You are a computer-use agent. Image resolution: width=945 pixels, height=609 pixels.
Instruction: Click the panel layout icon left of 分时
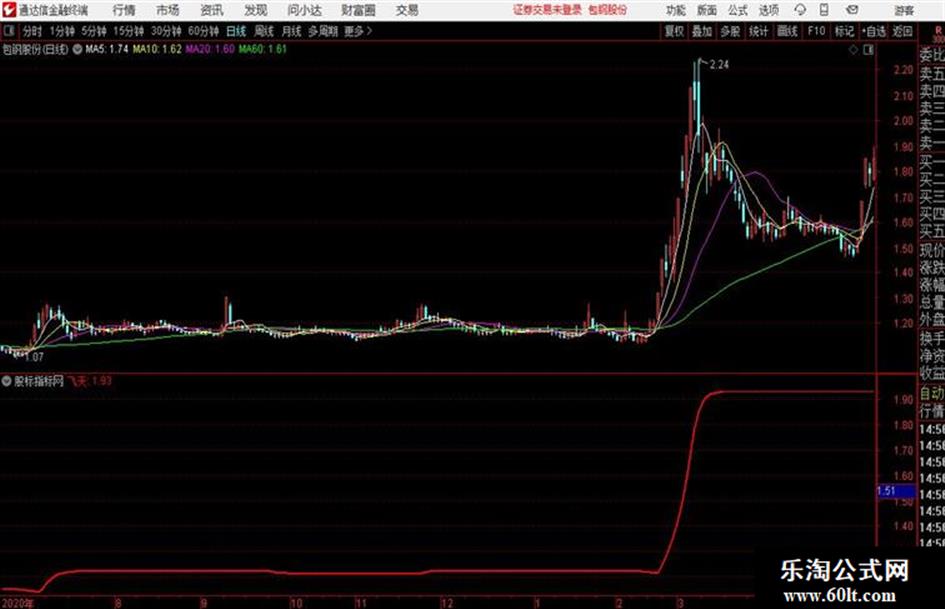(8, 31)
